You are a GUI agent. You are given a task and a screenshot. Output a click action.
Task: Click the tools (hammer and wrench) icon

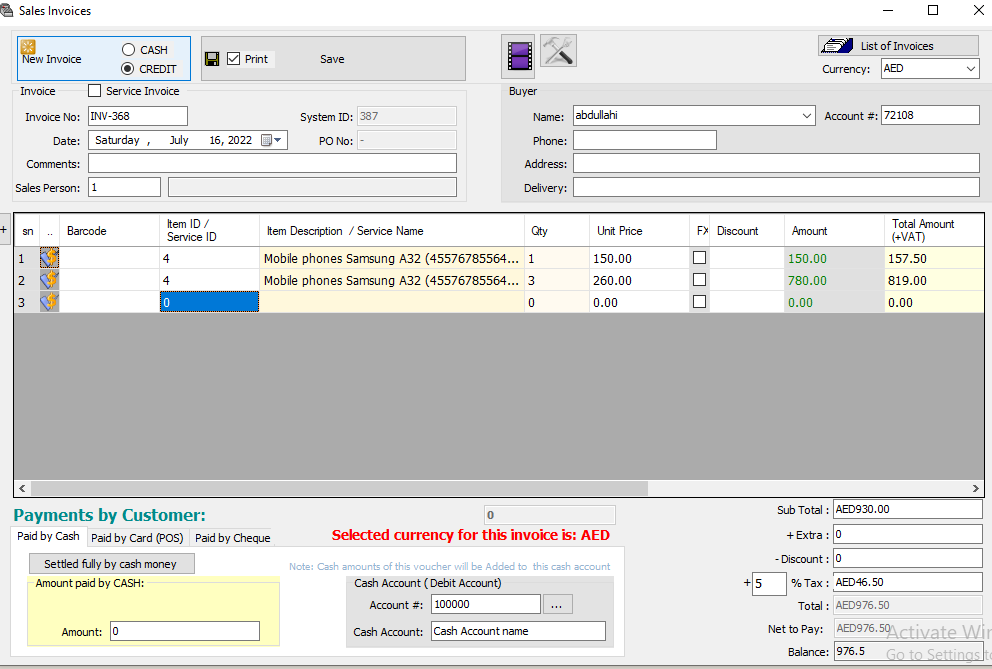click(x=558, y=51)
